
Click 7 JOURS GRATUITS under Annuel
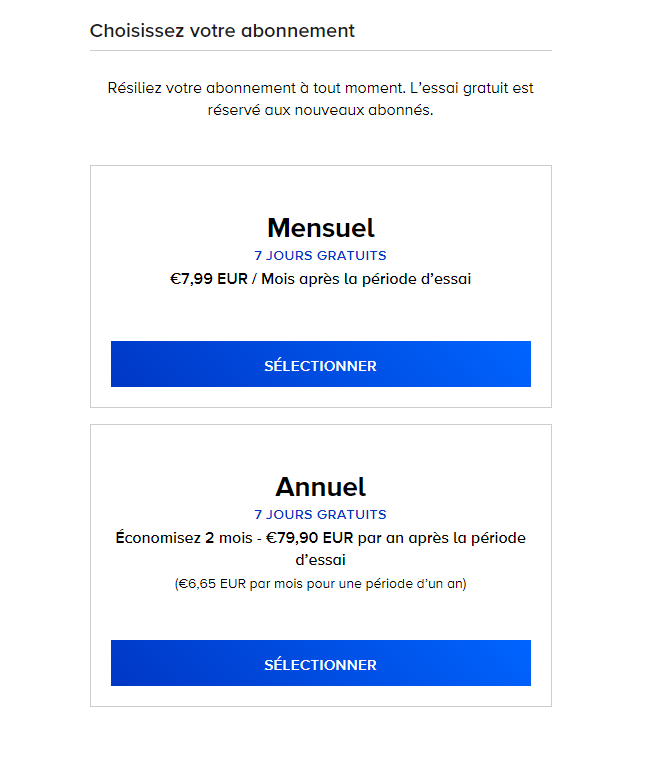point(320,514)
